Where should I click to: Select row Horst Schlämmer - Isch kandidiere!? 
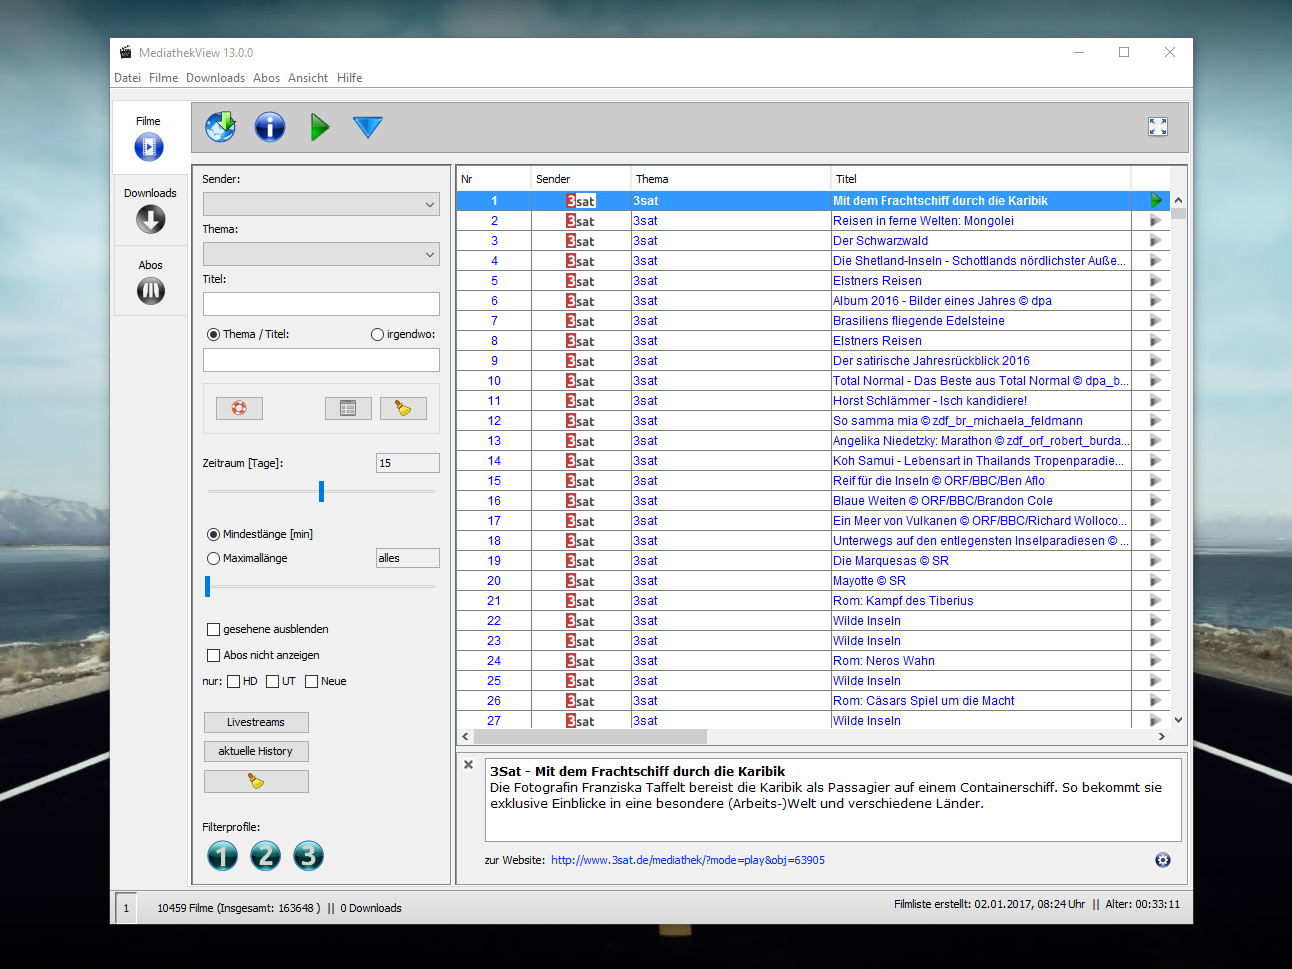point(813,401)
